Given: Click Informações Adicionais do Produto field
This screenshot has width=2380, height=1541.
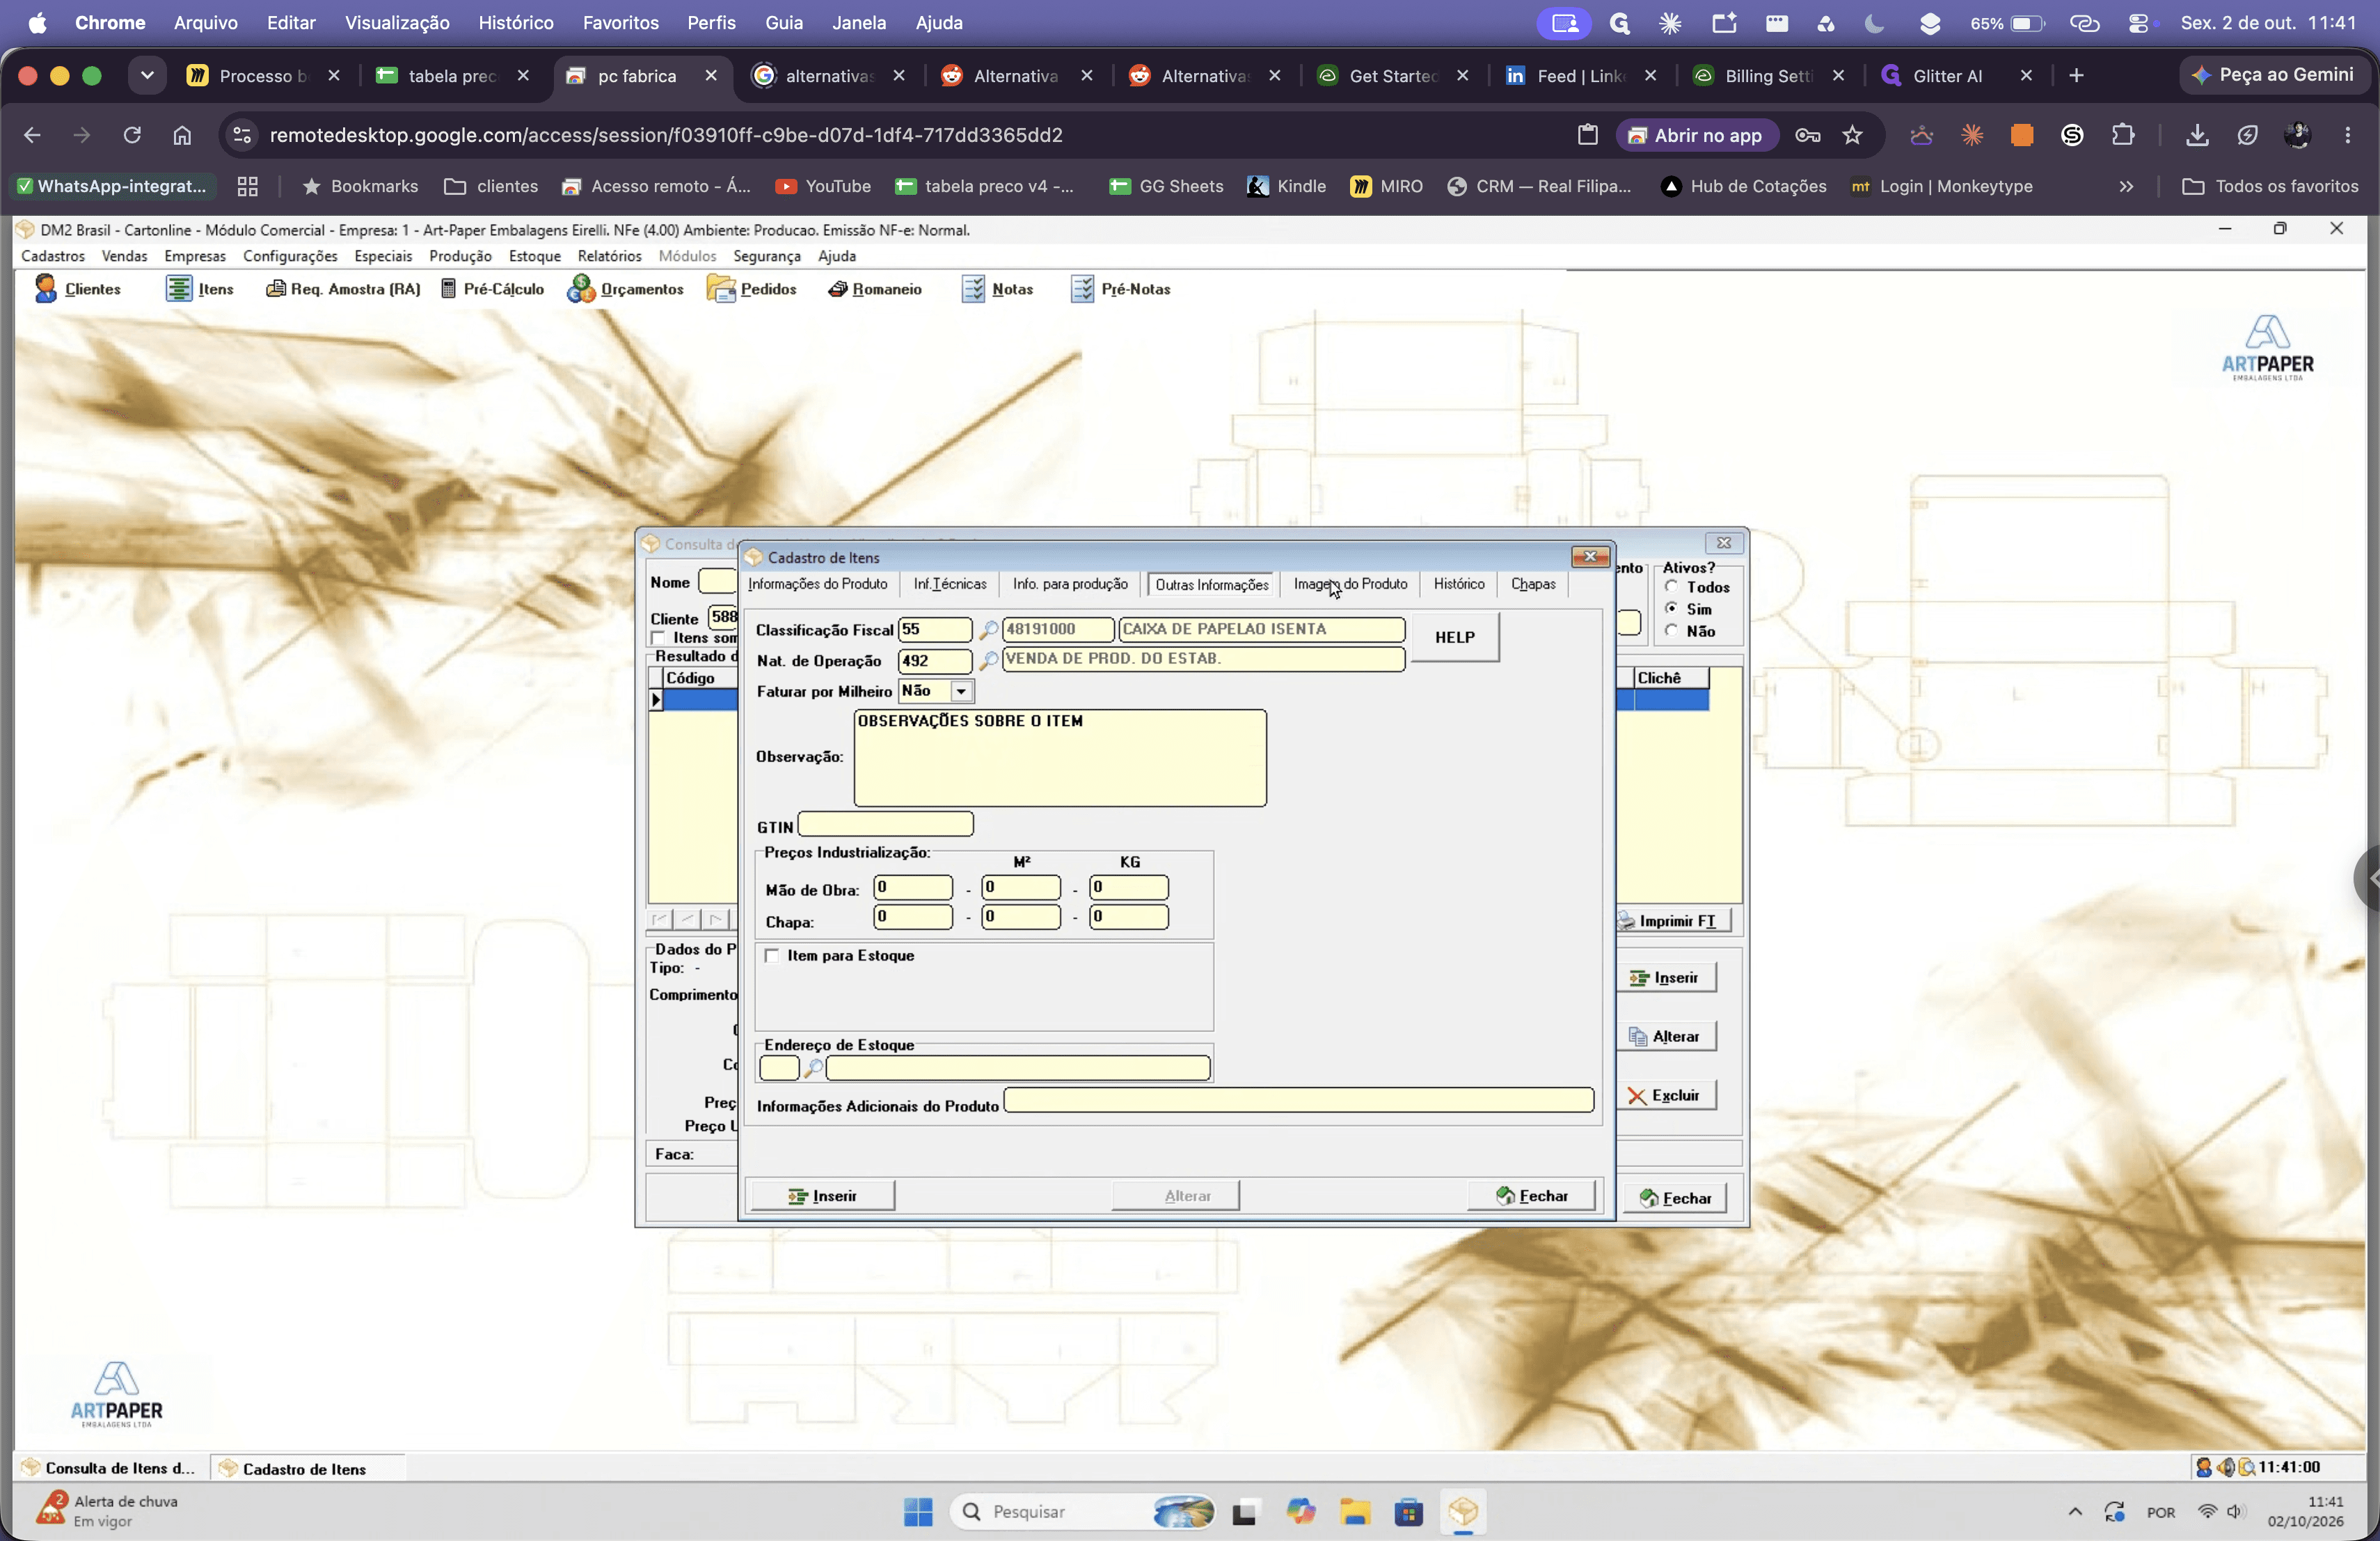Looking at the screenshot, I should pos(1298,1100).
